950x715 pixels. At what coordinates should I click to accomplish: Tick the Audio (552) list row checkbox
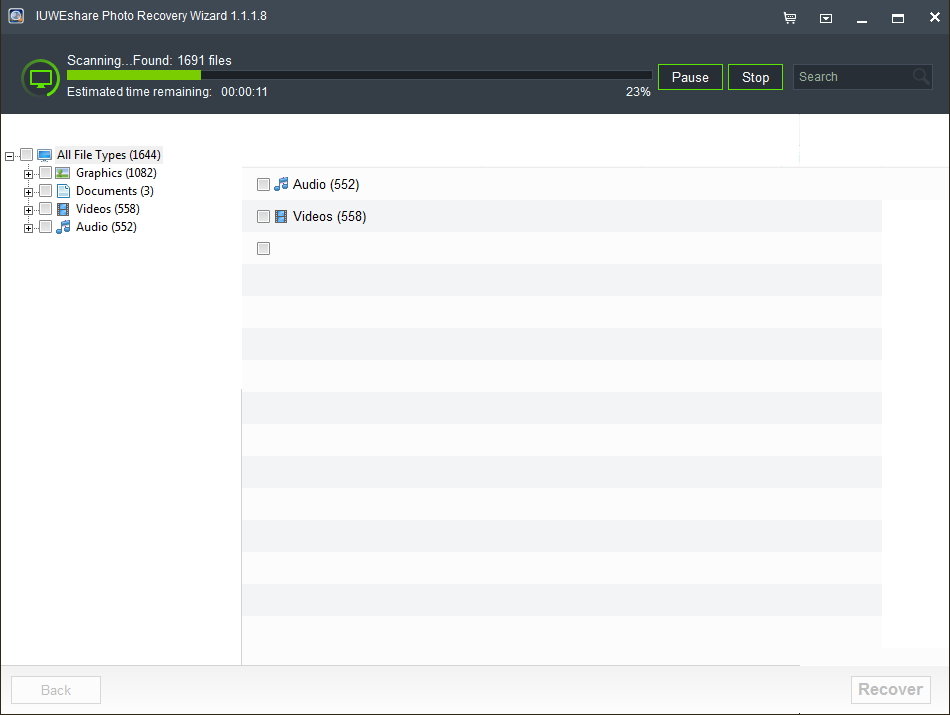[264, 184]
